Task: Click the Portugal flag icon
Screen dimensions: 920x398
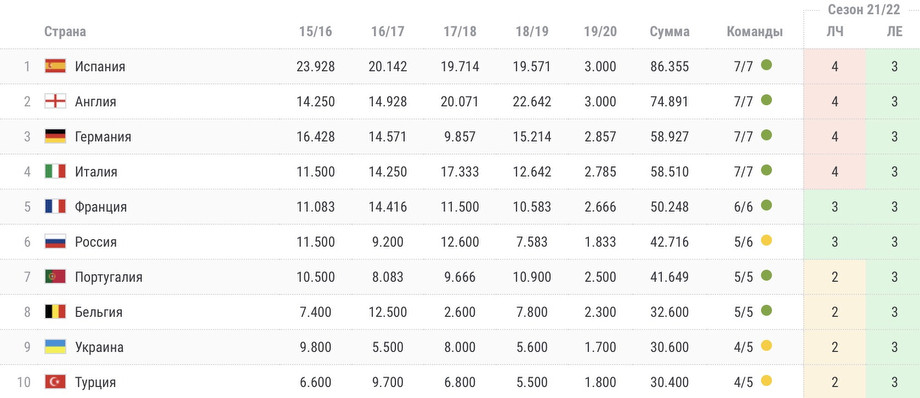Action: point(55,276)
